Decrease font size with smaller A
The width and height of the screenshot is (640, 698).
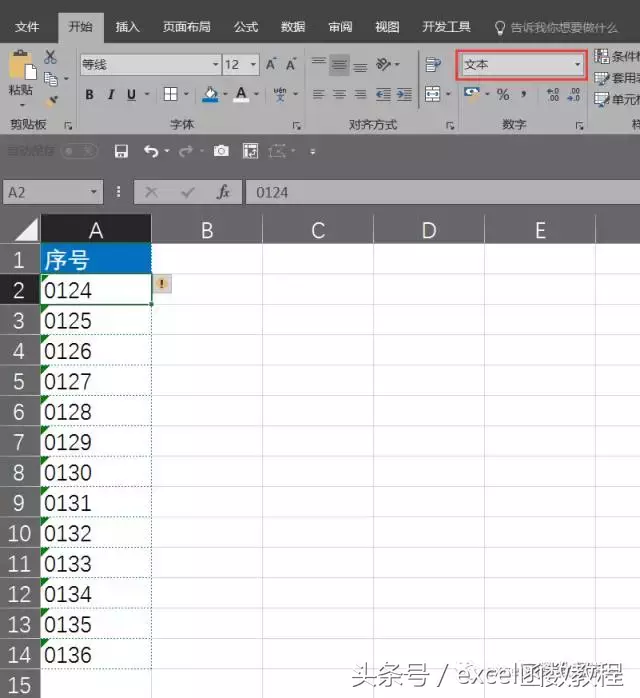point(291,64)
